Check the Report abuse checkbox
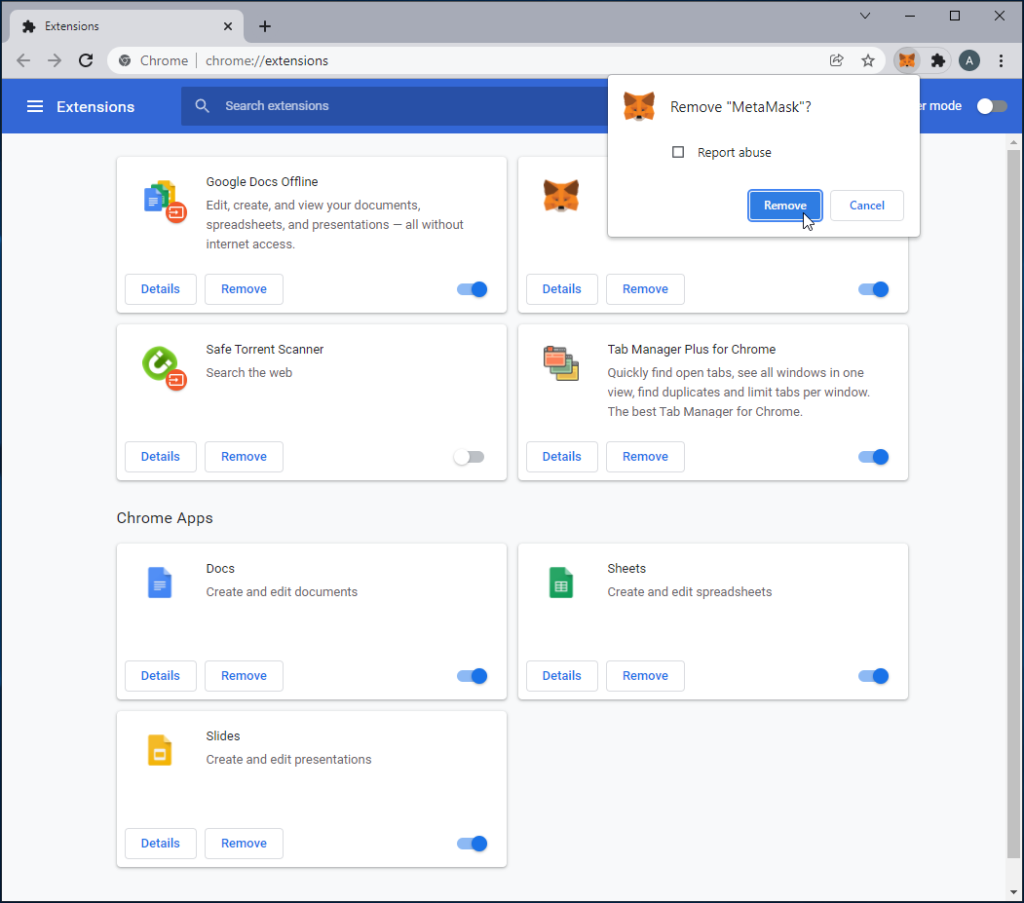This screenshot has width=1024, height=903. [678, 153]
